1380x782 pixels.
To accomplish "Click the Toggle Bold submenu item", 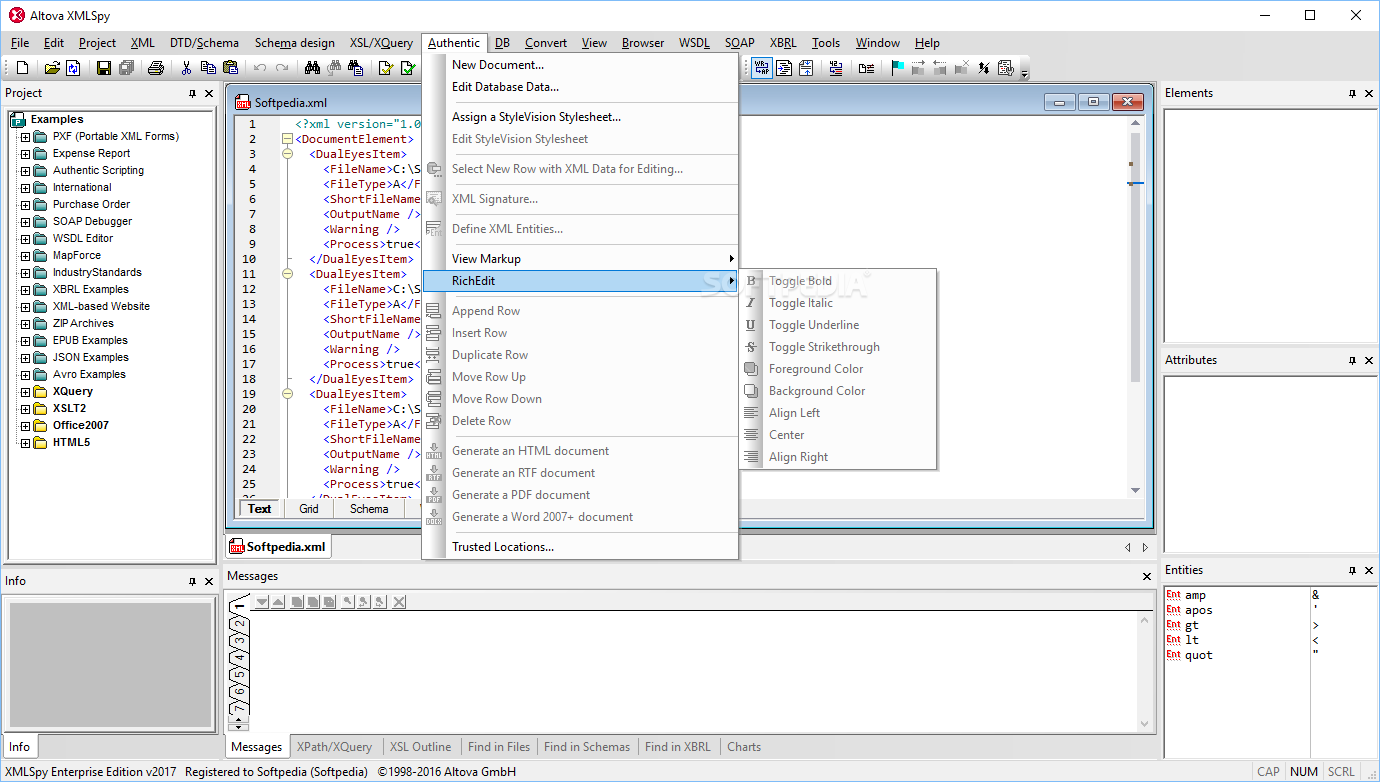I will pos(838,281).
